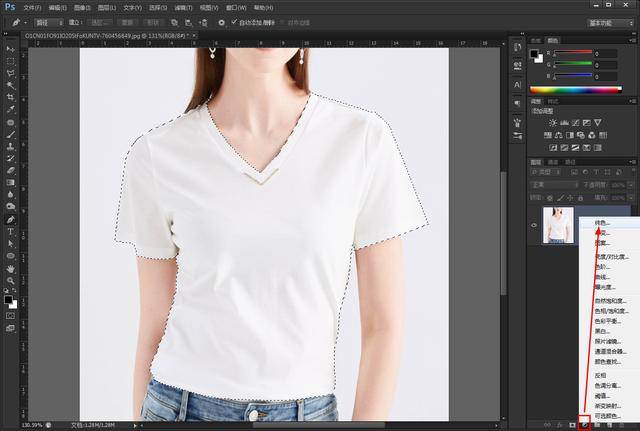Open the workspace dropdown labeled 基本功能

click(606, 22)
